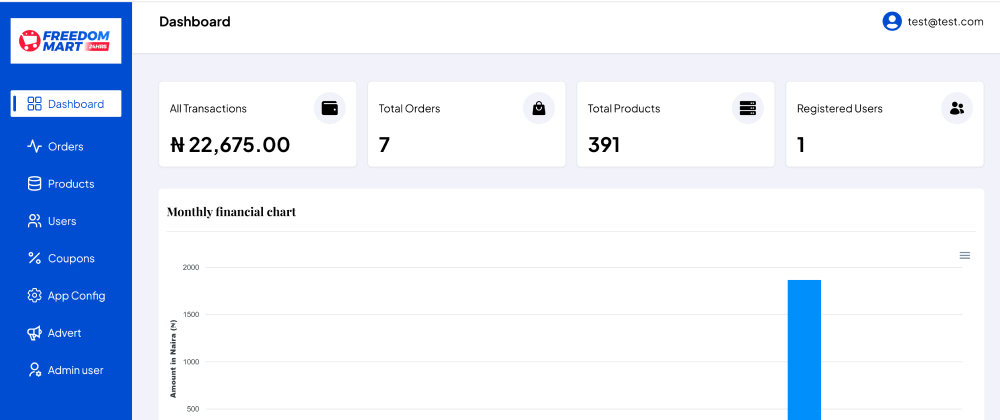The image size is (1000, 420).
Task: Click the Advert megaphone icon in sidebar
Action: point(34,333)
